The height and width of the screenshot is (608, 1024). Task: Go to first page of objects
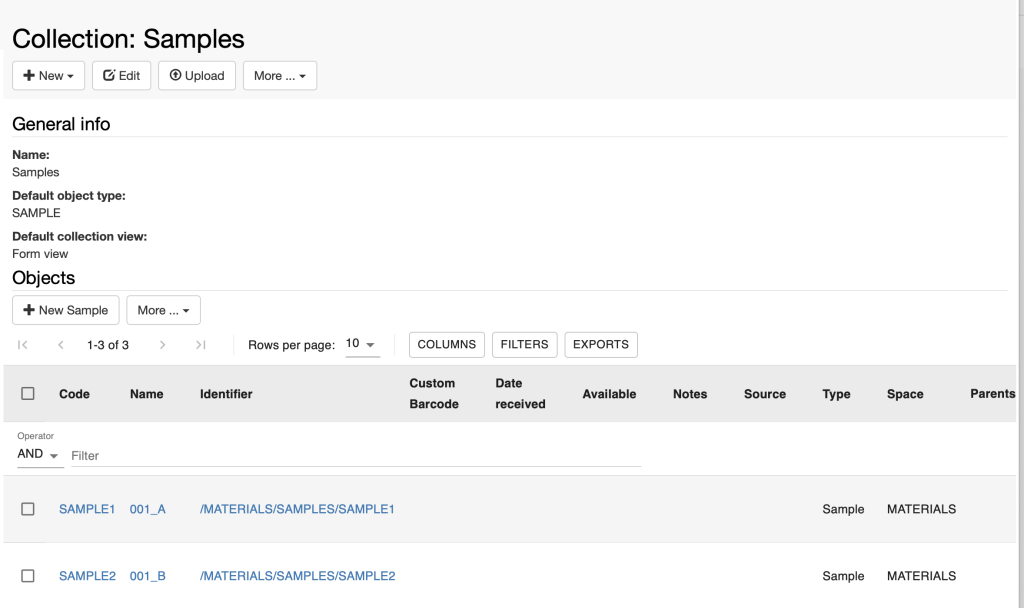[x=22, y=345]
